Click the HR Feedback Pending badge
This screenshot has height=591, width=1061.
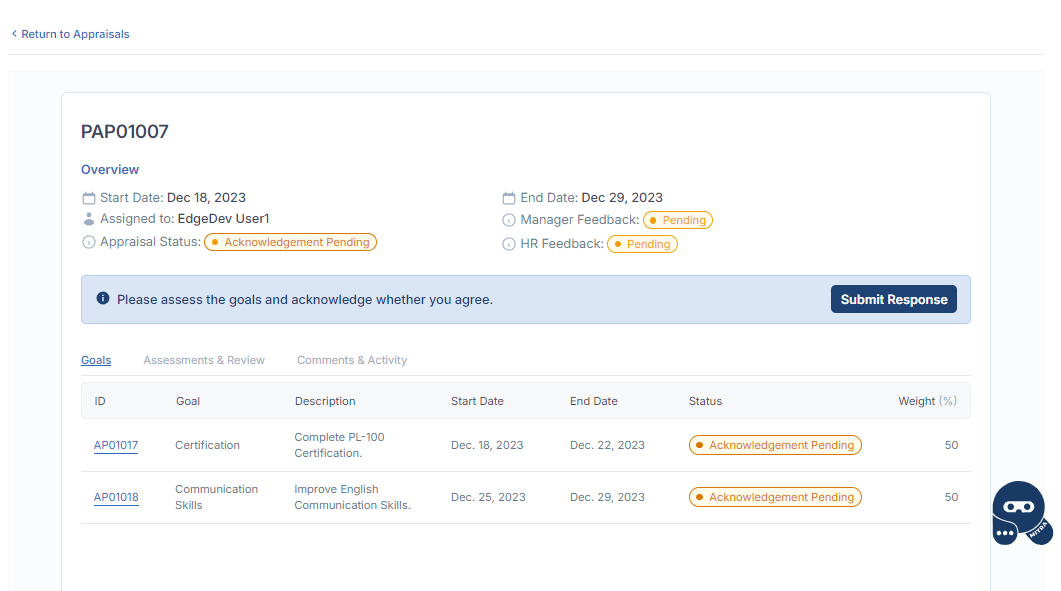(642, 244)
